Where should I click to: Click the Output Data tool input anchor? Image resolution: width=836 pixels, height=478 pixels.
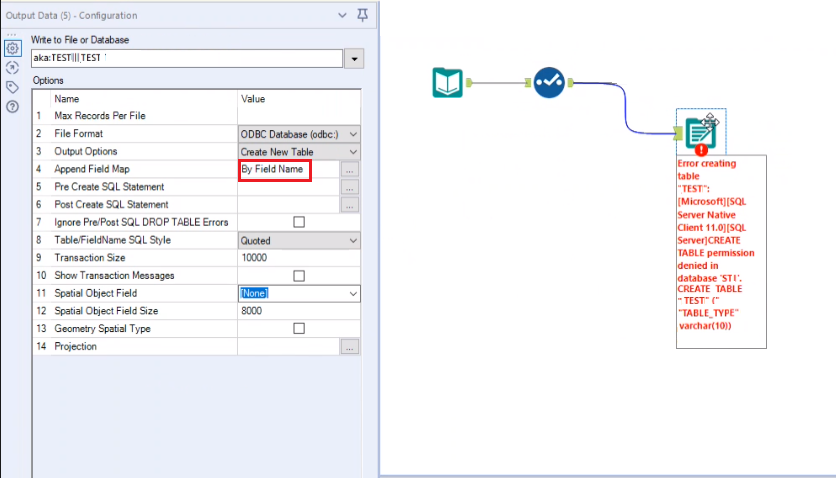tap(678, 133)
